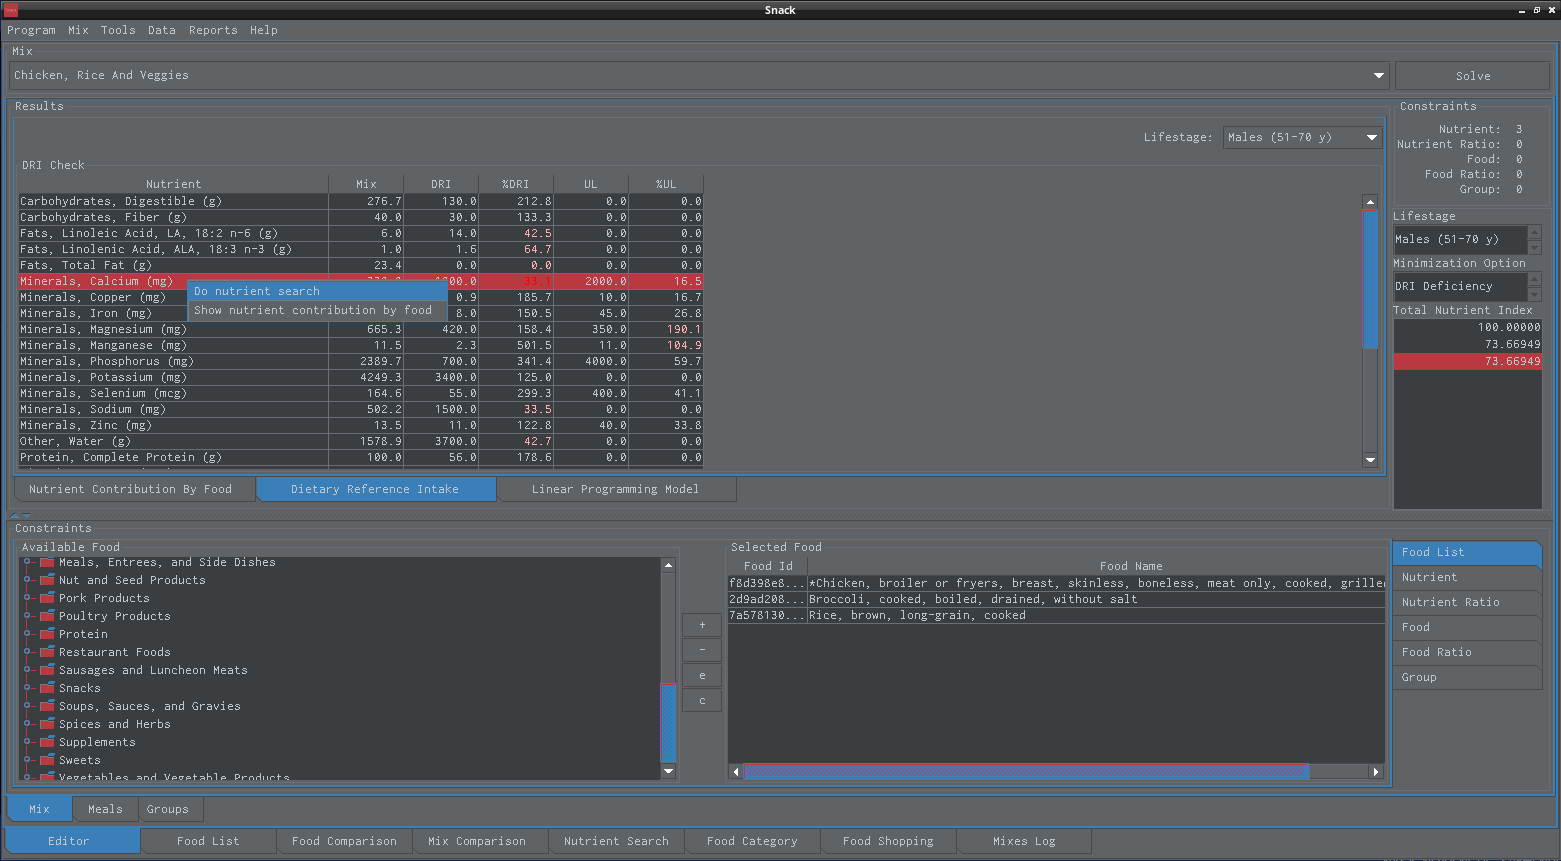Screen dimensions: 1561x861
Task: Click the Minimization Option spinner down arrow
Action: pos(1534,294)
